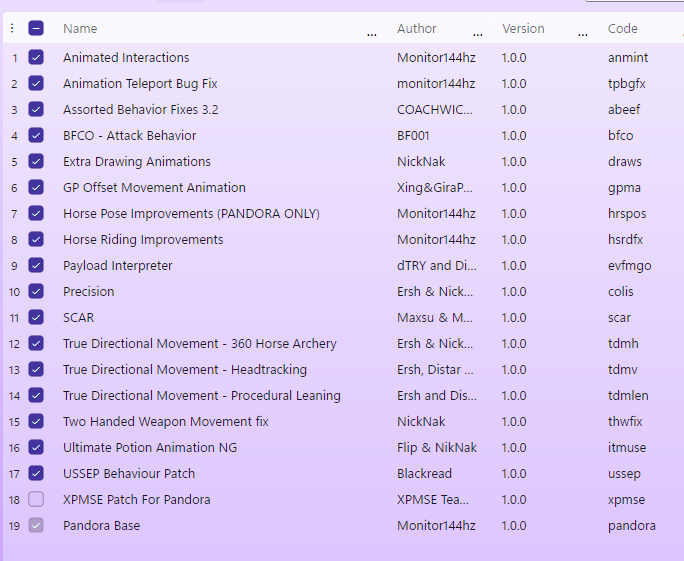Select Ultimate Potion Animation NG name
The height and width of the screenshot is (561, 684).
150,448
